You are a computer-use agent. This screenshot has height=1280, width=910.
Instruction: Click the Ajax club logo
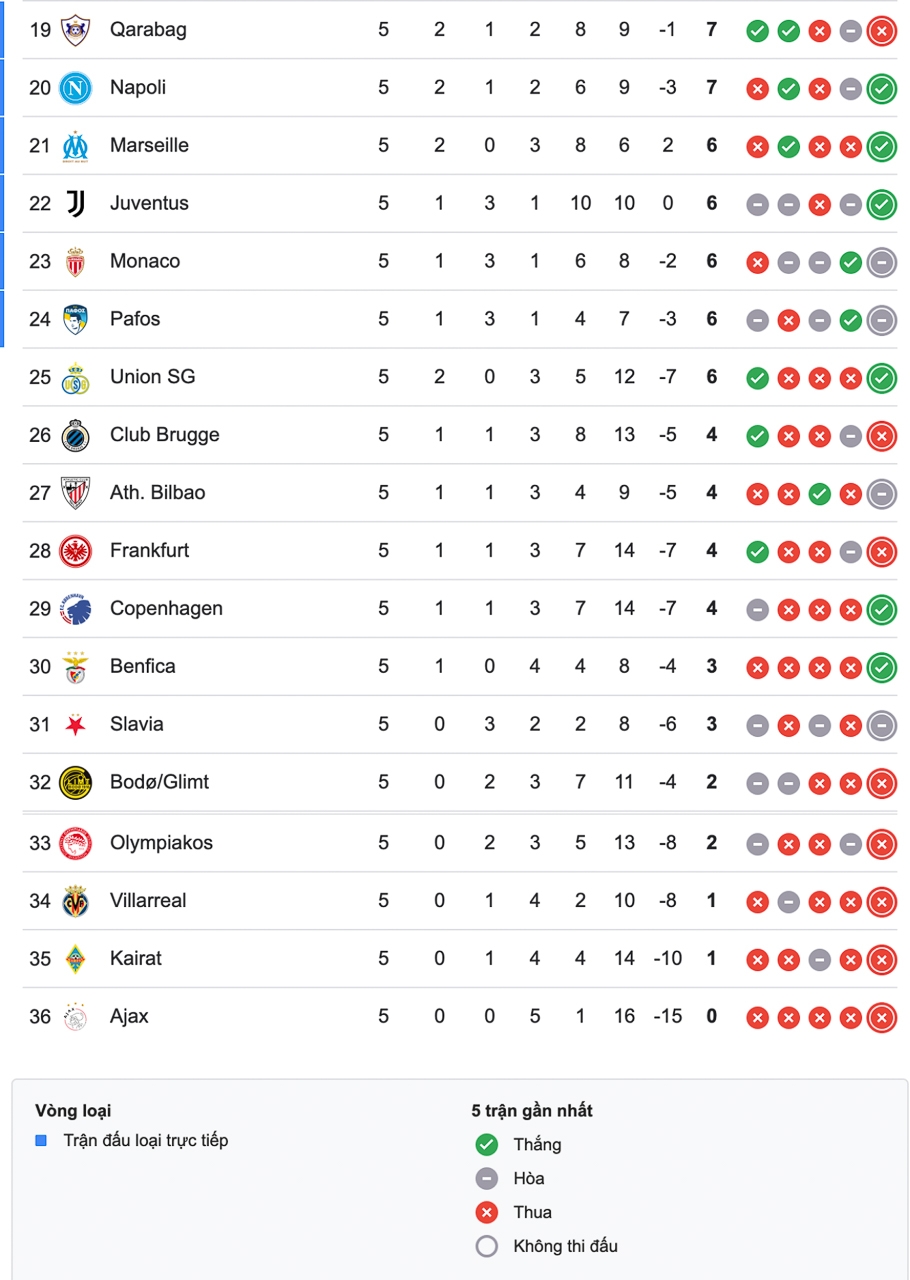tap(75, 1017)
